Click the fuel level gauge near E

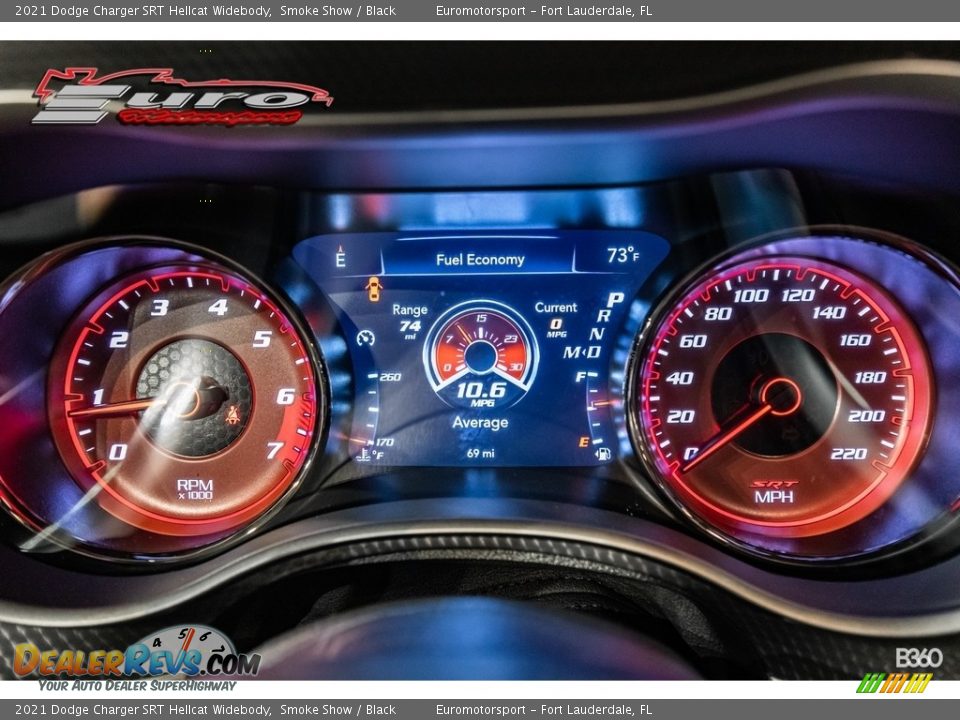pyautogui.click(x=583, y=441)
